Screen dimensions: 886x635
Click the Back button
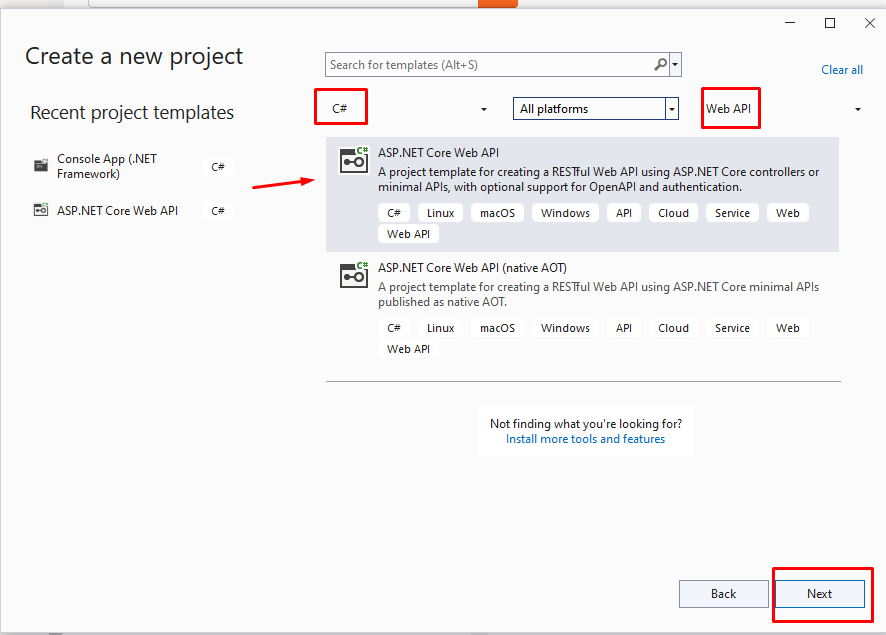[723, 594]
